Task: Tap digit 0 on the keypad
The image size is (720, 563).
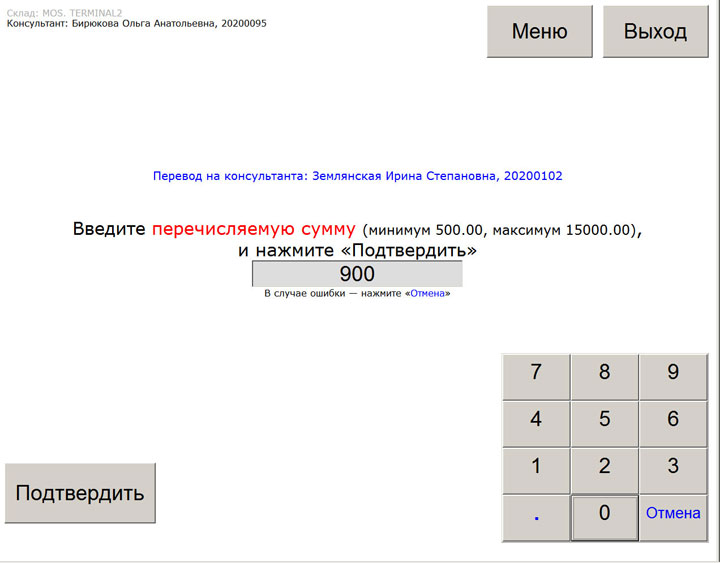Action: [604, 518]
